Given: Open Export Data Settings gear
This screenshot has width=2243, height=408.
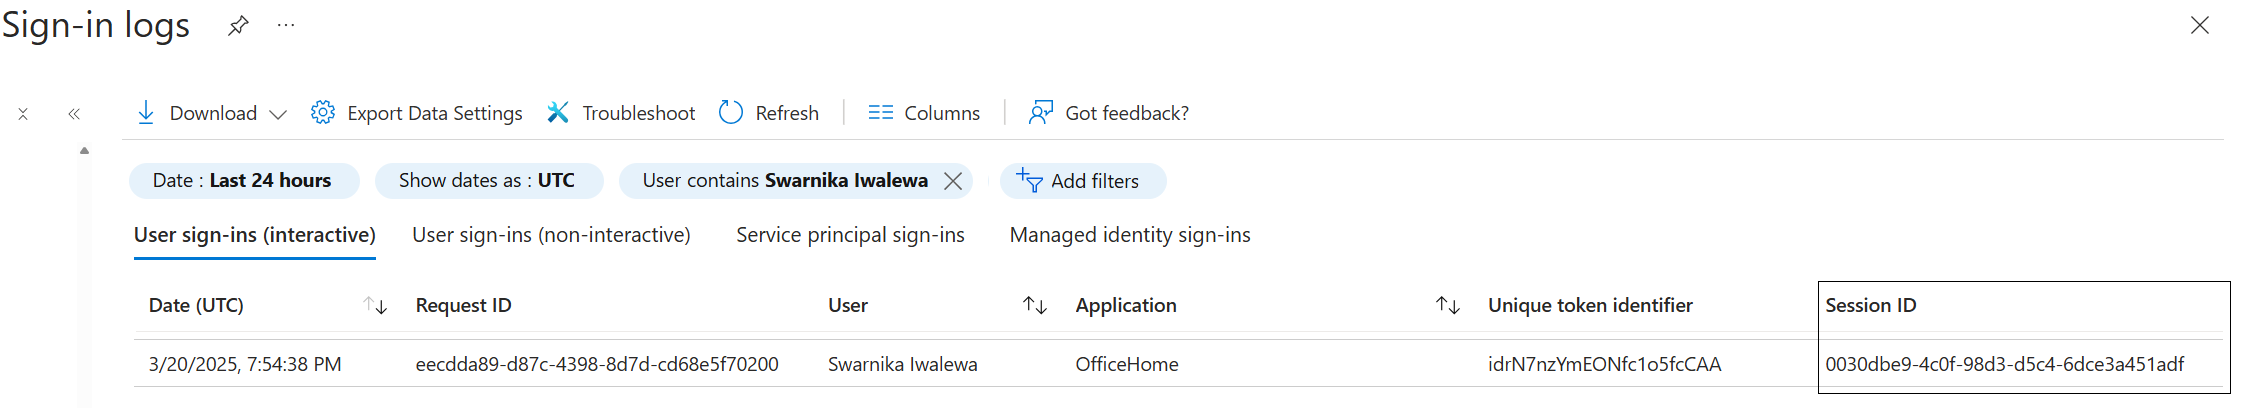Looking at the screenshot, I should tap(323, 113).
